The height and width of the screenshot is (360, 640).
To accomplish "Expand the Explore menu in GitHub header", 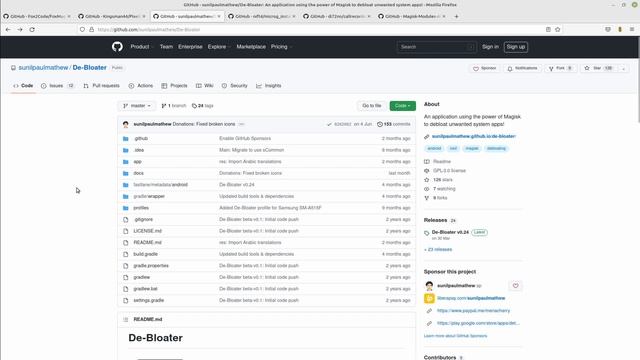I will pyautogui.click(x=218, y=47).
